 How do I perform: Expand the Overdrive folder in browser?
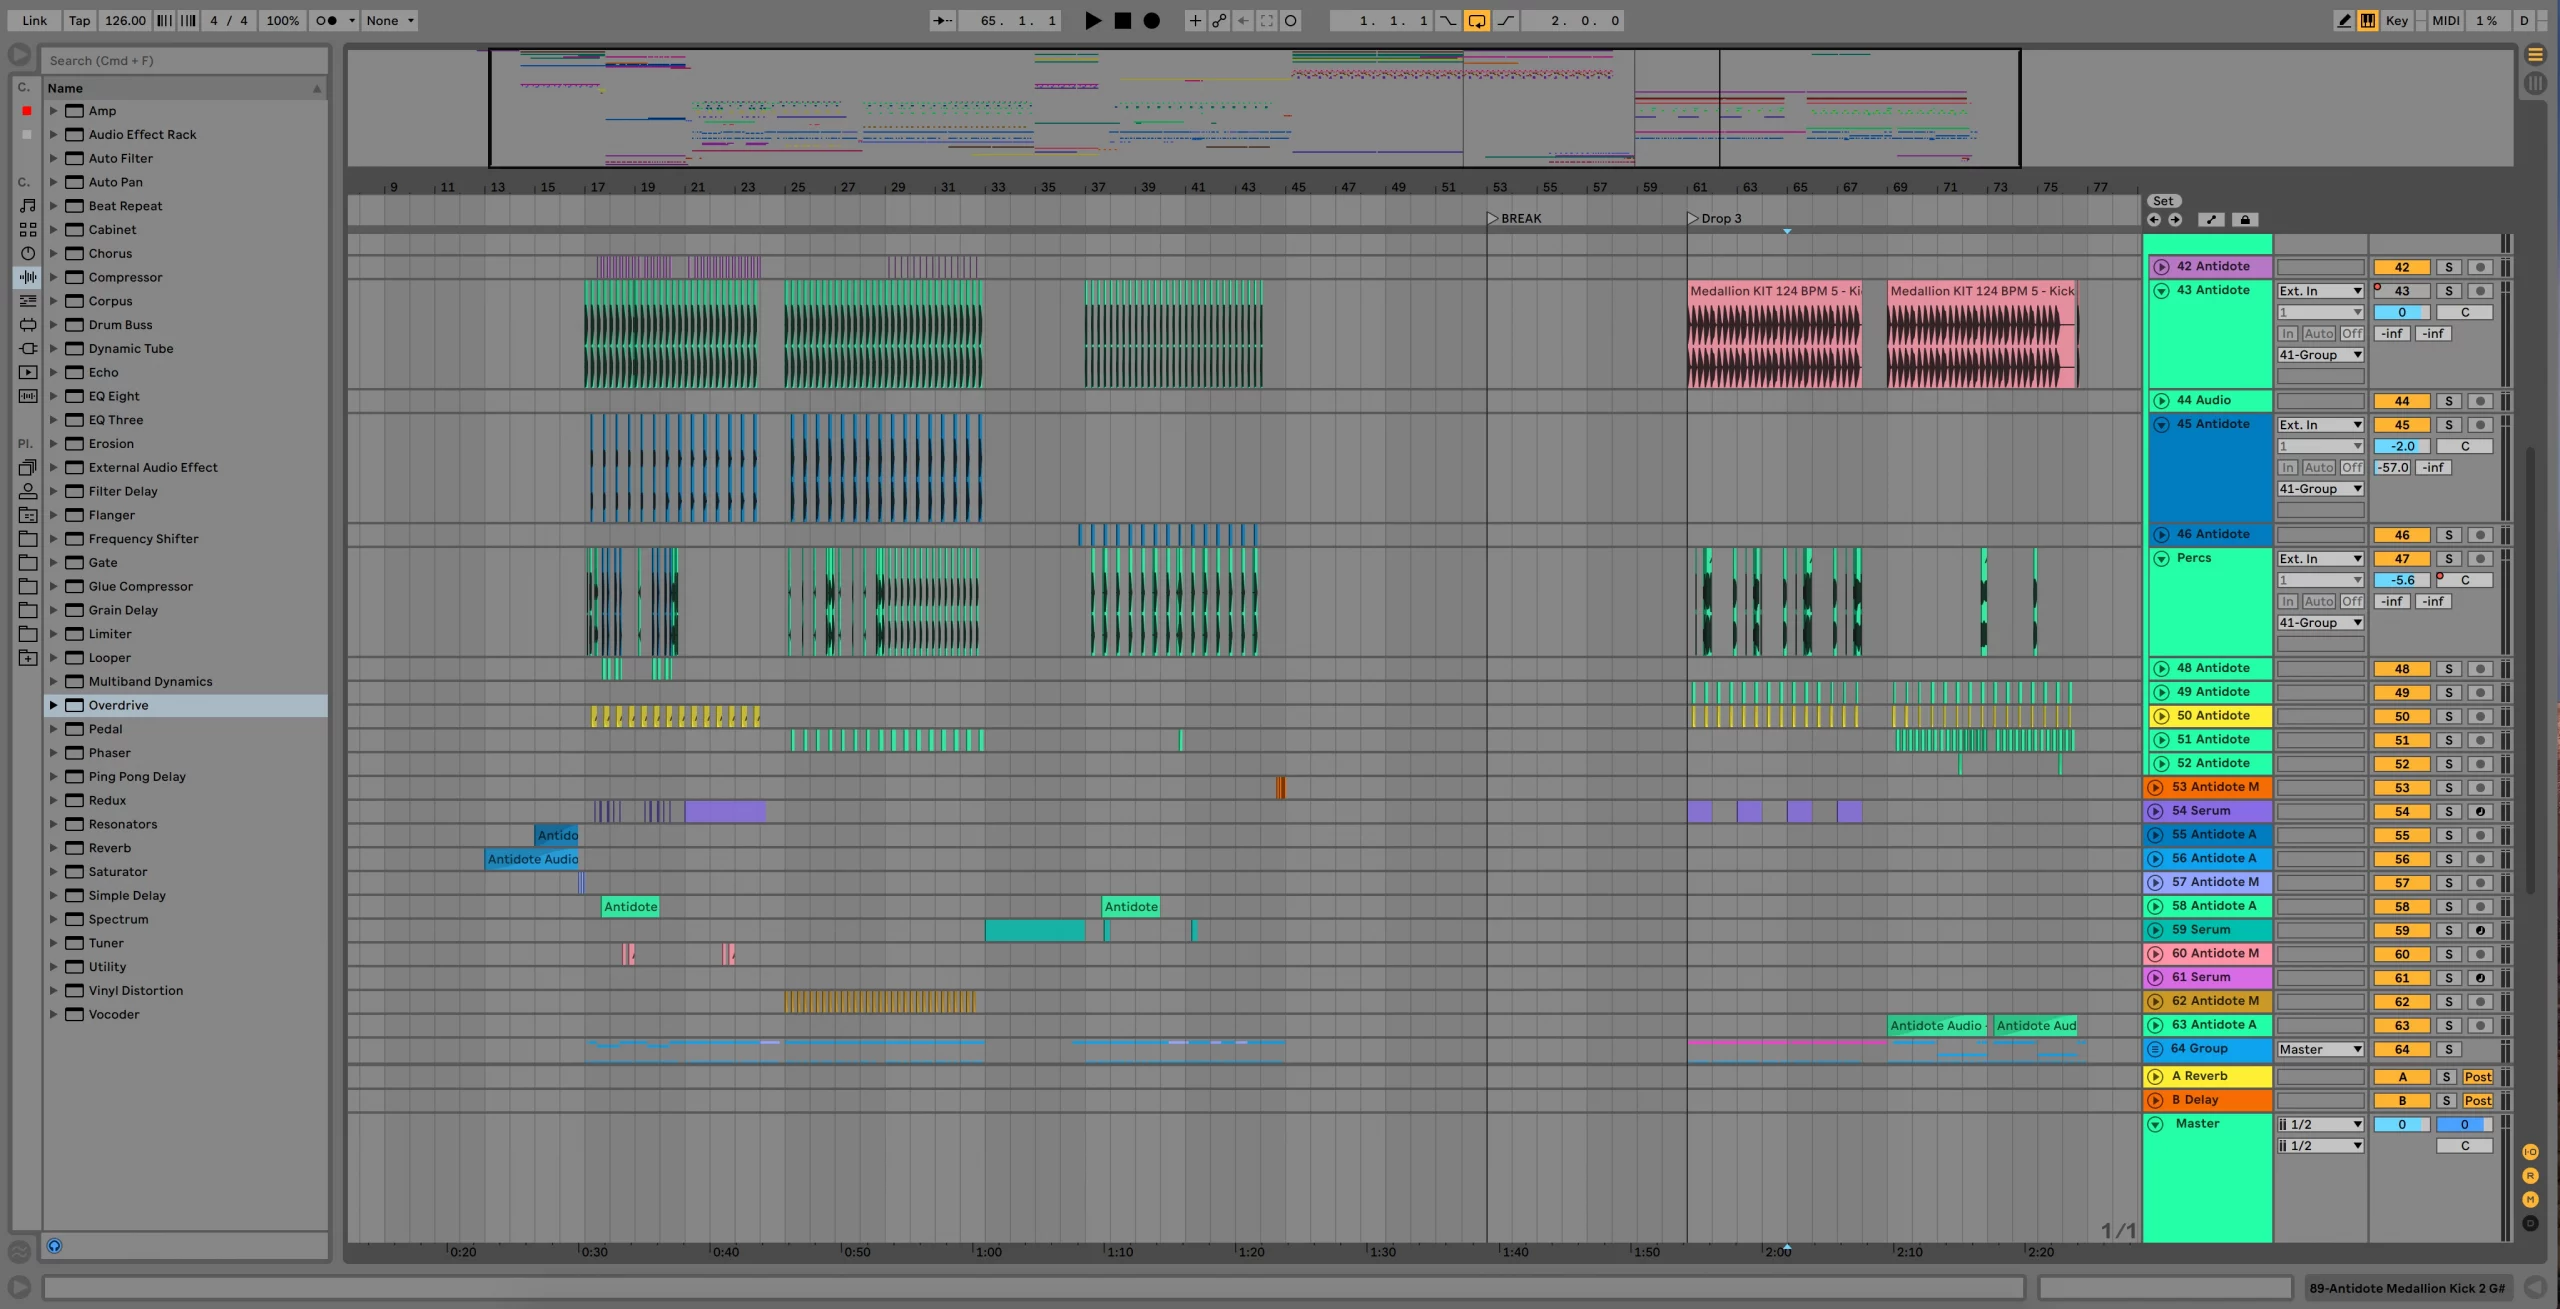pos(54,705)
